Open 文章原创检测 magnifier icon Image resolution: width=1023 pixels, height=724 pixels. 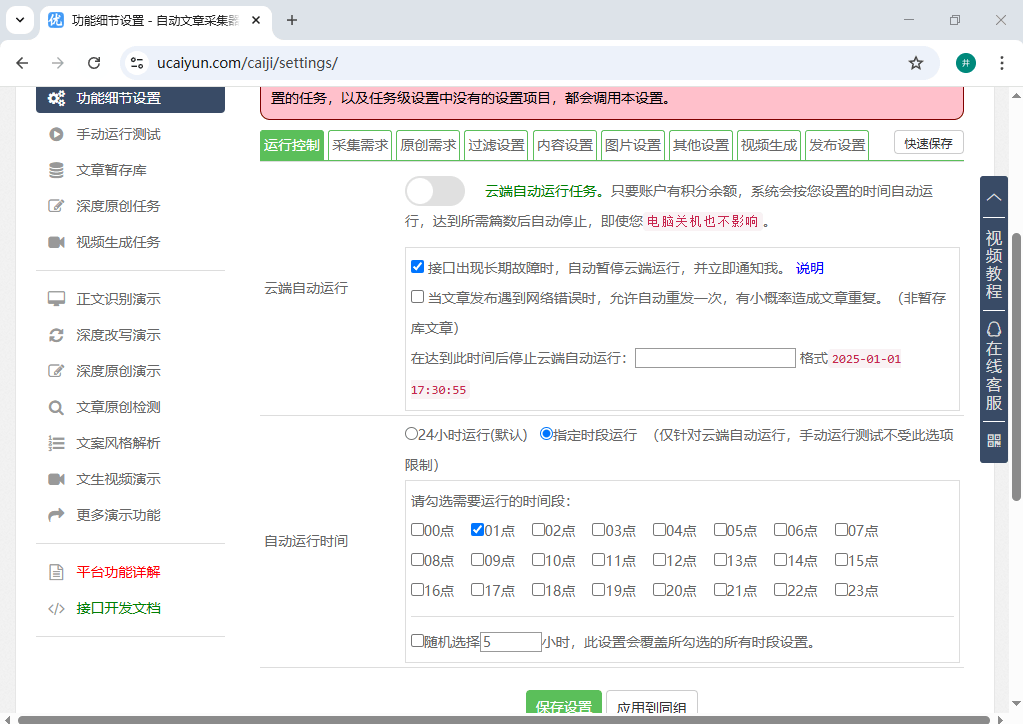coord(58,407)
